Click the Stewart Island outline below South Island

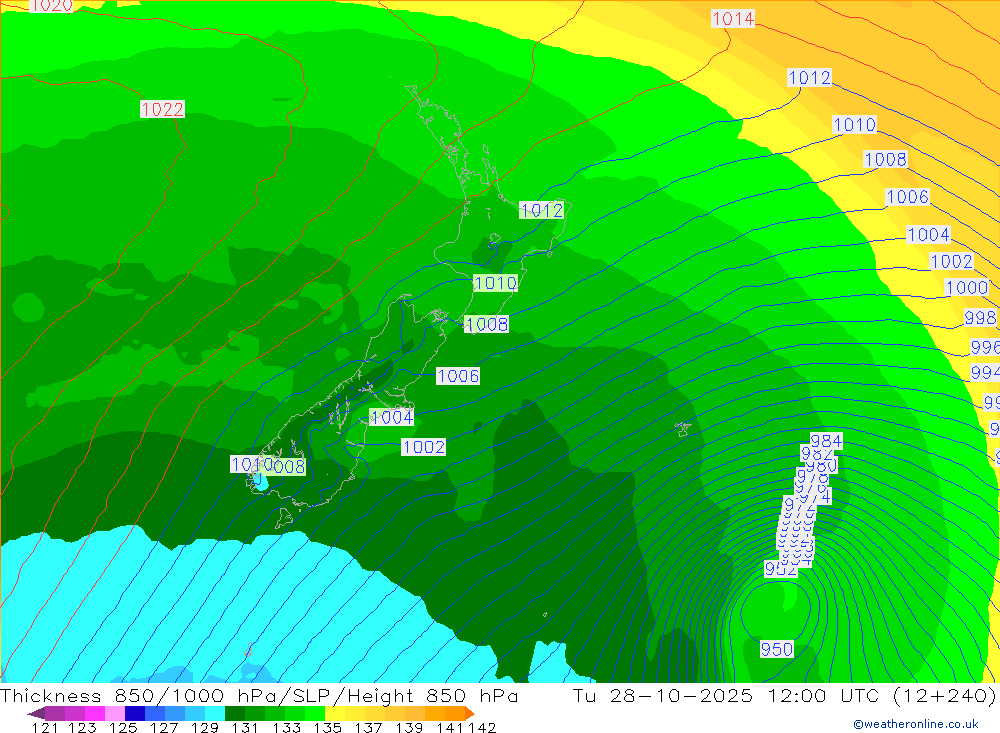click(284, 518)
